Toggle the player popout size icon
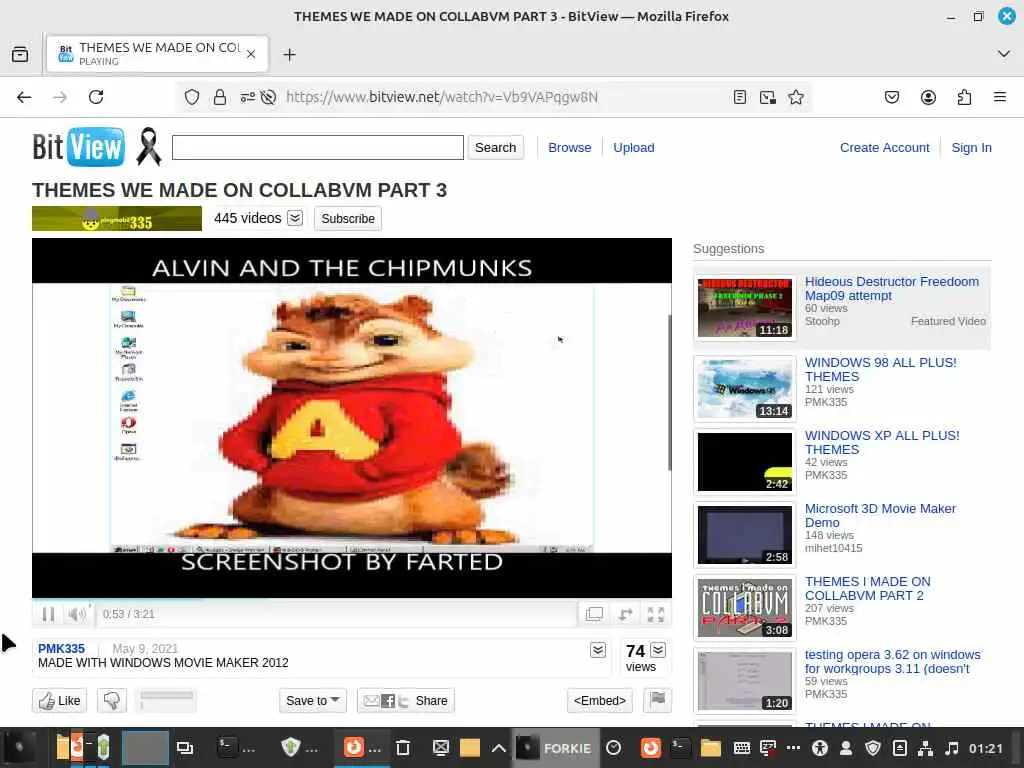The width and height of the screenshot is (1024, 768). (x=594, y=614)
